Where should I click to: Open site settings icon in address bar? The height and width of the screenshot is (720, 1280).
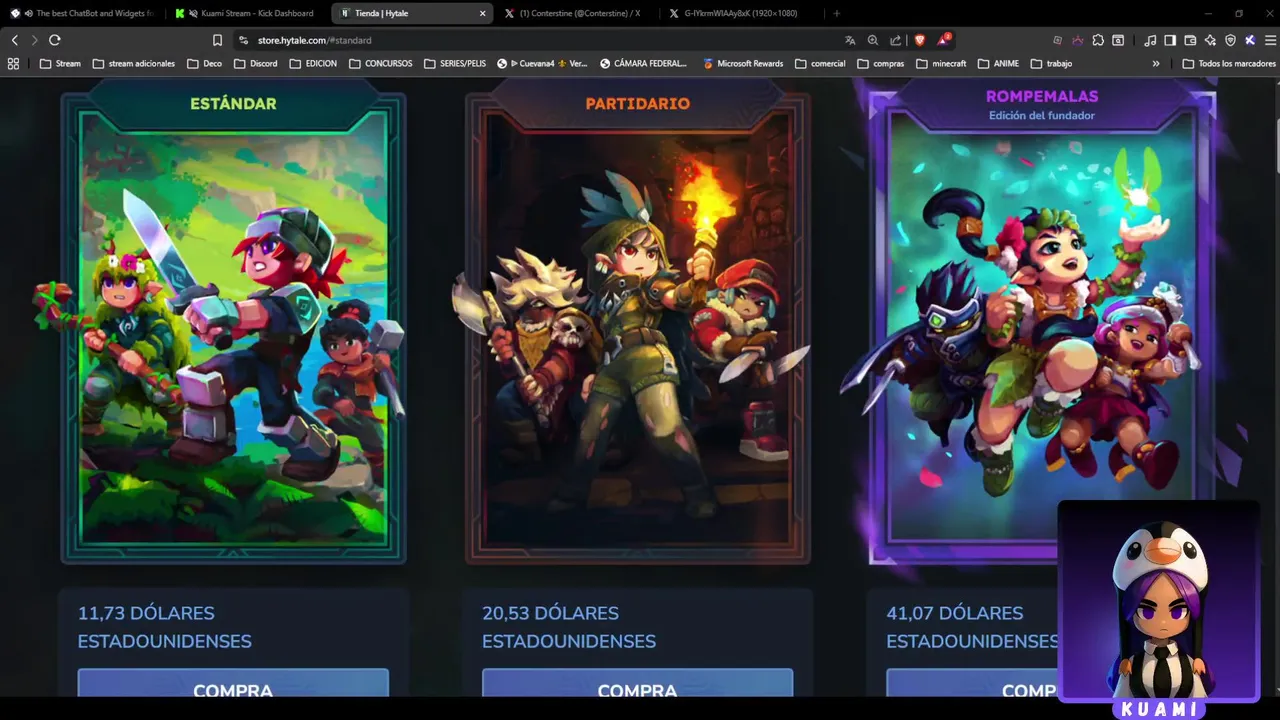[243, 40]
